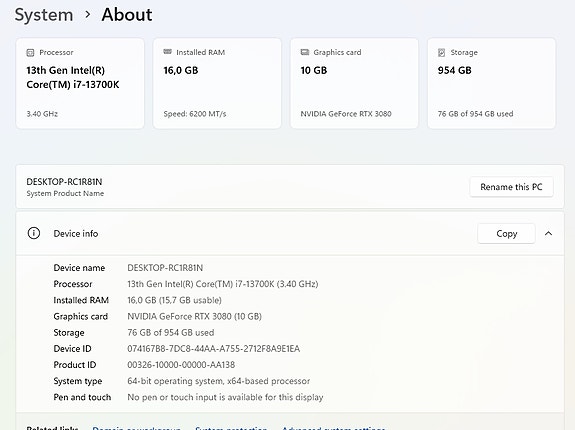Viewport: 575px width, 430px height.
Task: Open the RTX 3080 Graphics card tile
Action: (x=354, y=84)
